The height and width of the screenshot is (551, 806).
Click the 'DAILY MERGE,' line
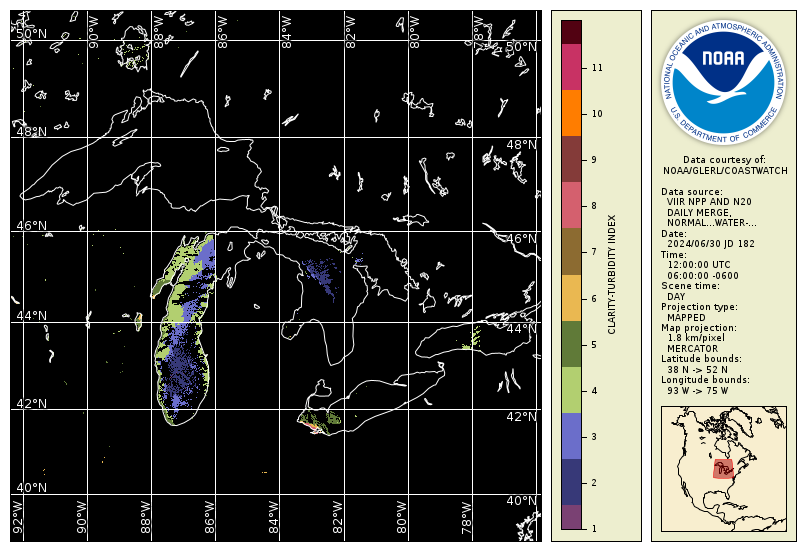699,212
